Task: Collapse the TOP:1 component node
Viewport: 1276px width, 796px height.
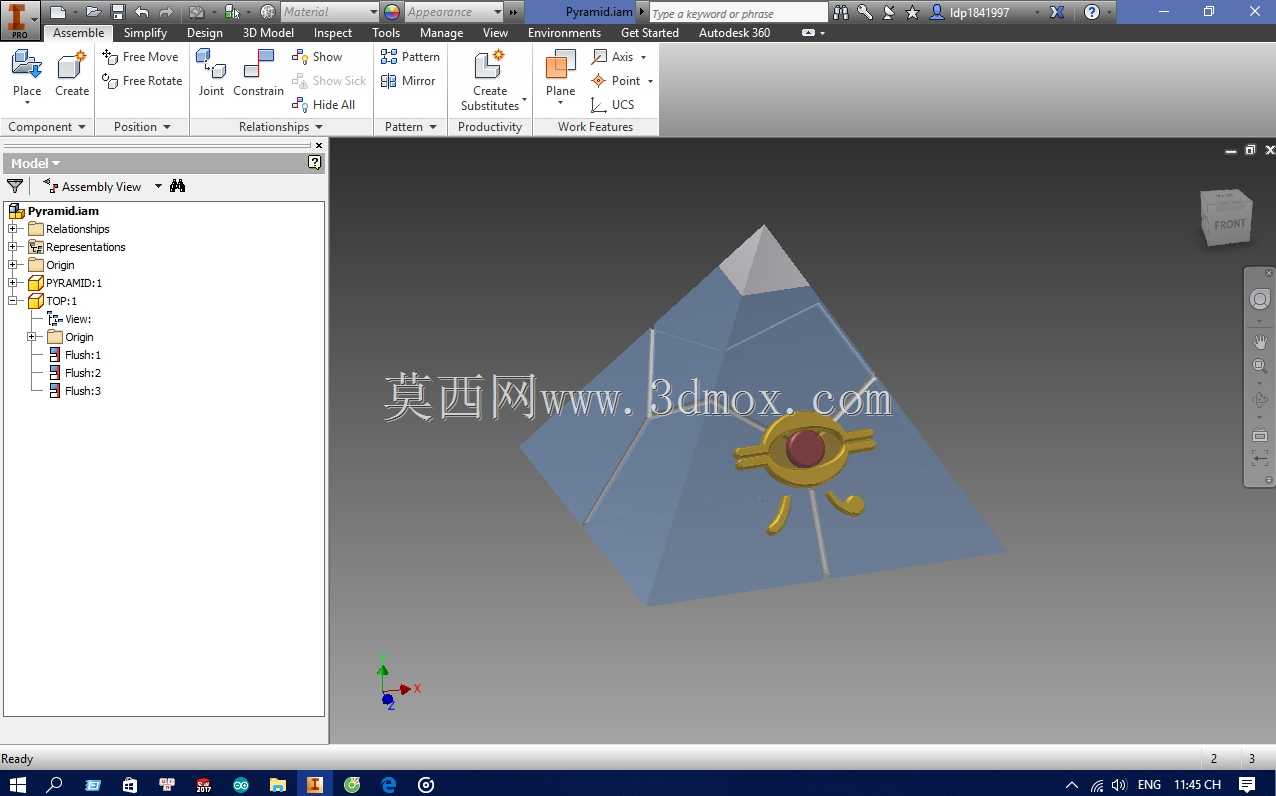Action: tap(13, 301)
